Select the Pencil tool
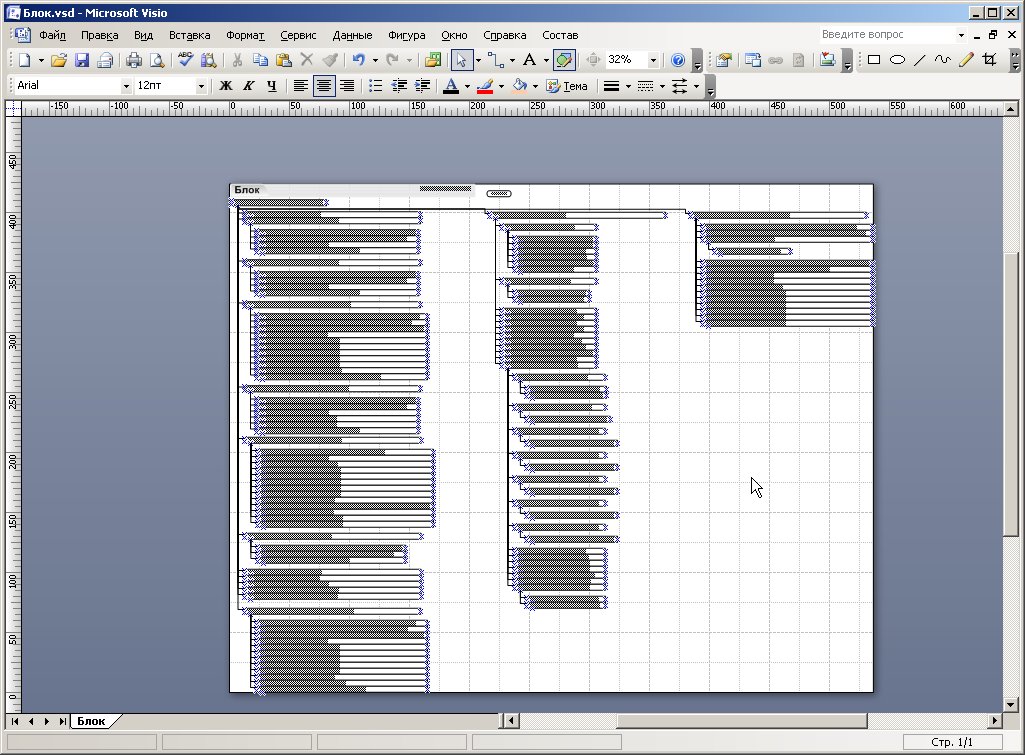 click(966, 60)
